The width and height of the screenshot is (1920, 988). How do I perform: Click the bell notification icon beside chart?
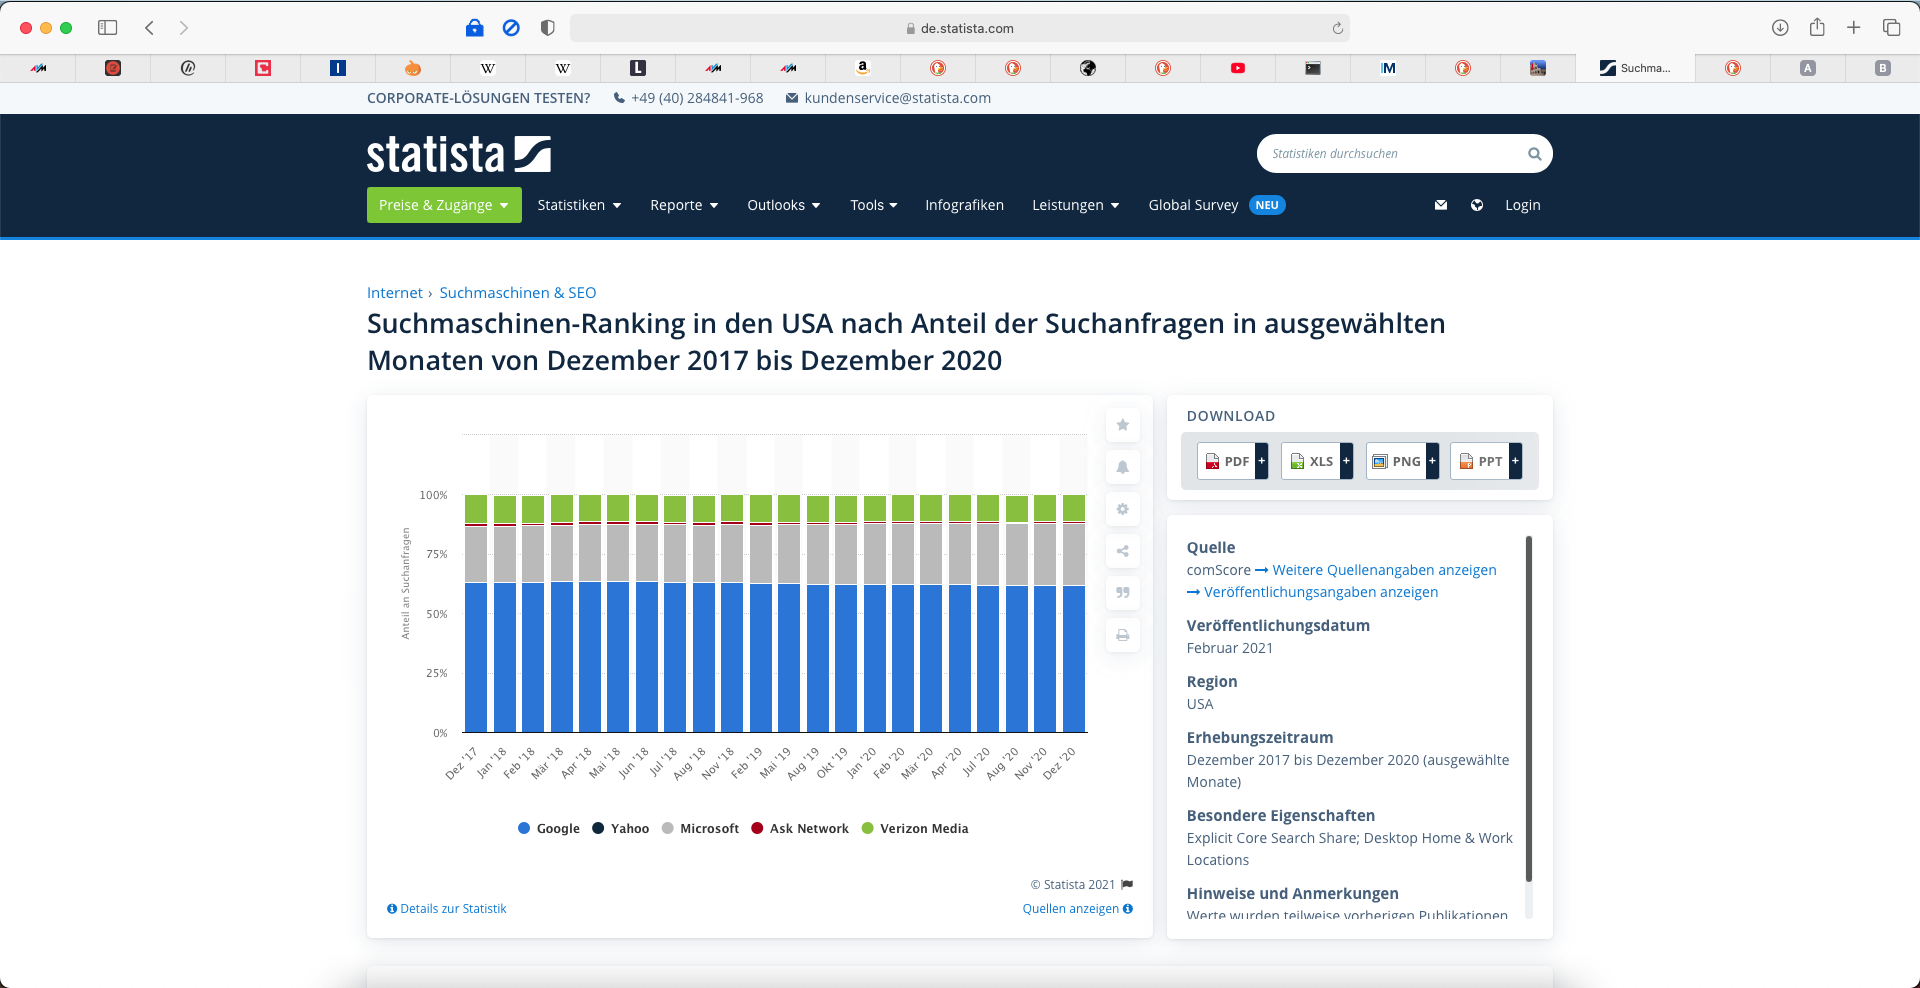pyautogui.click(x=1122, y=467)
